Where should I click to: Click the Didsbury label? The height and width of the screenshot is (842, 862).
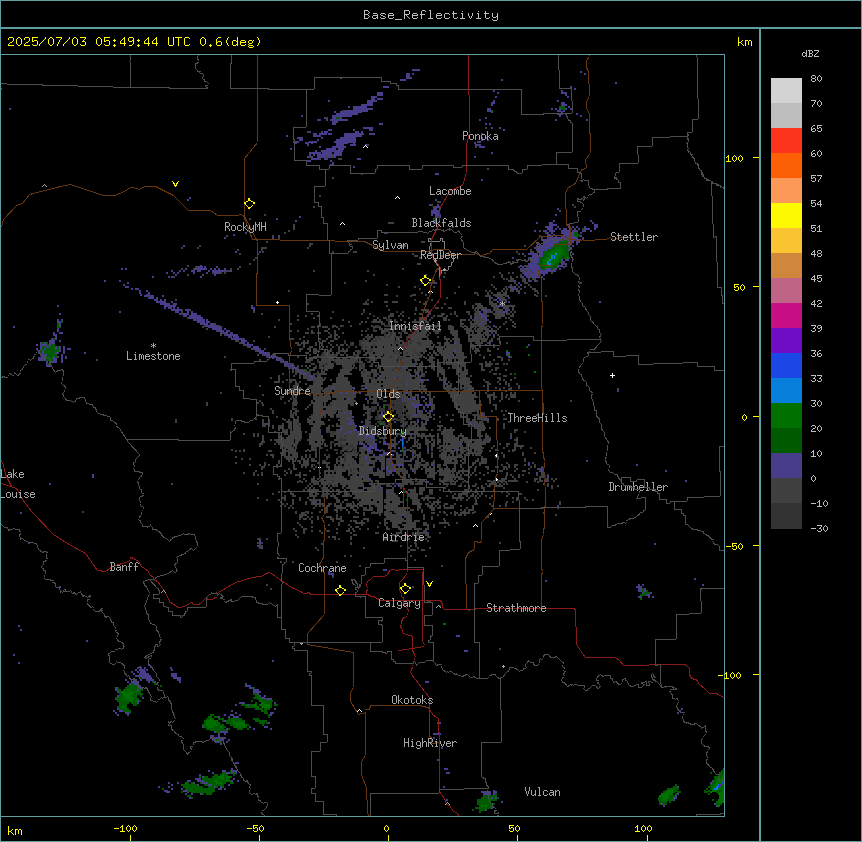click(x=383, y=431)
